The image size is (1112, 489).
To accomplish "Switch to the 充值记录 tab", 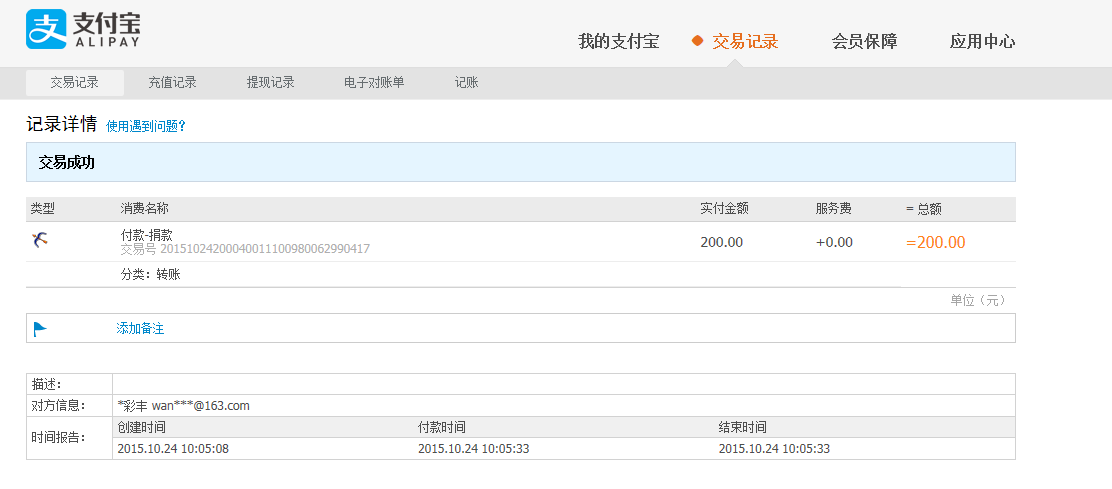I will coord(172,83).
